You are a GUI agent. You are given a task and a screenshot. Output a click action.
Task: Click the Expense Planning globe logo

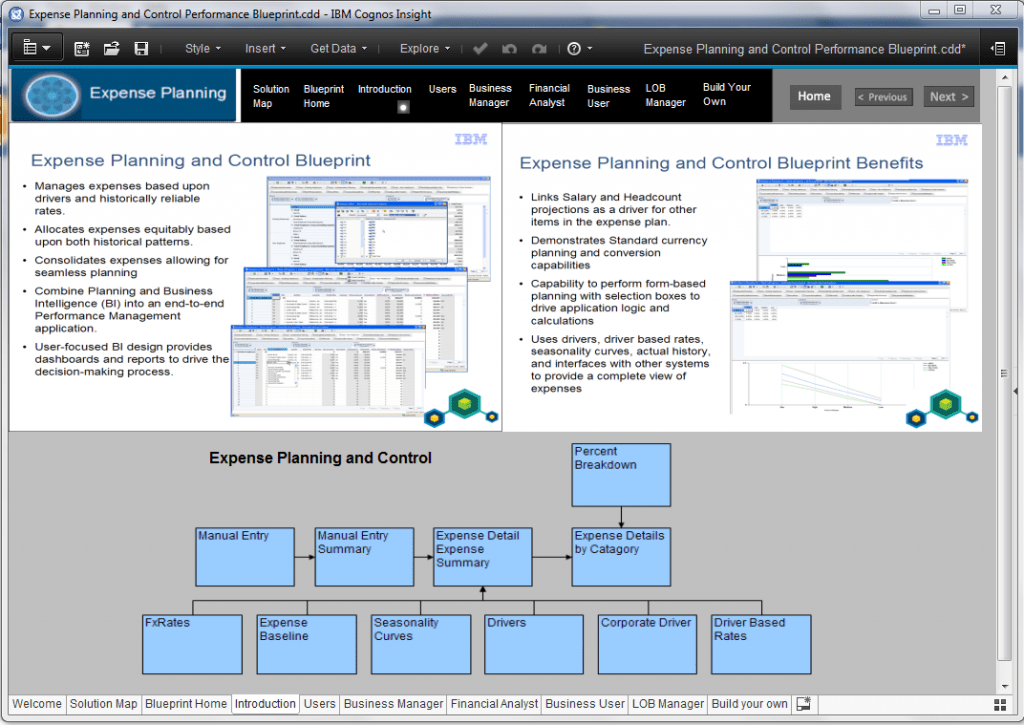(x=52, y=95)
